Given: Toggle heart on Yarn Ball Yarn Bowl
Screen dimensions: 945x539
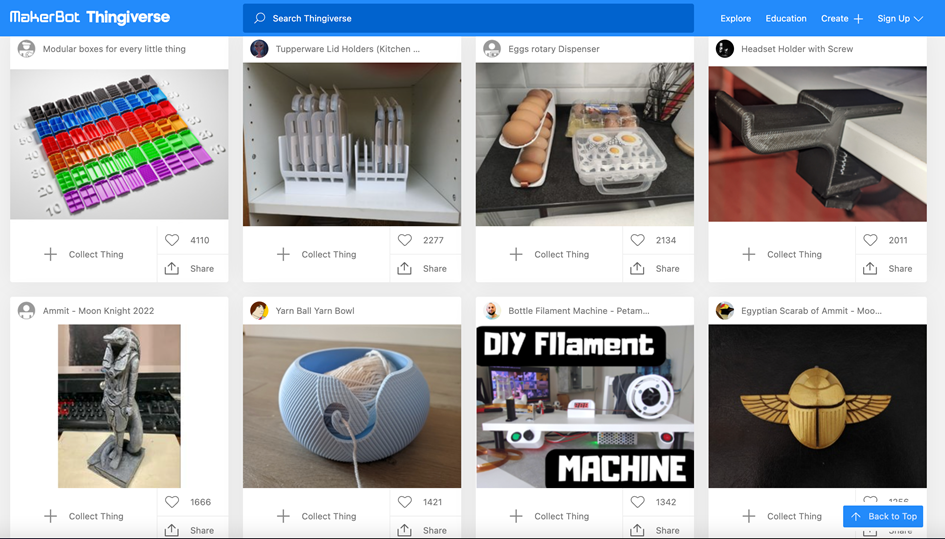Looking at the screenshot, I should (405, 502).
